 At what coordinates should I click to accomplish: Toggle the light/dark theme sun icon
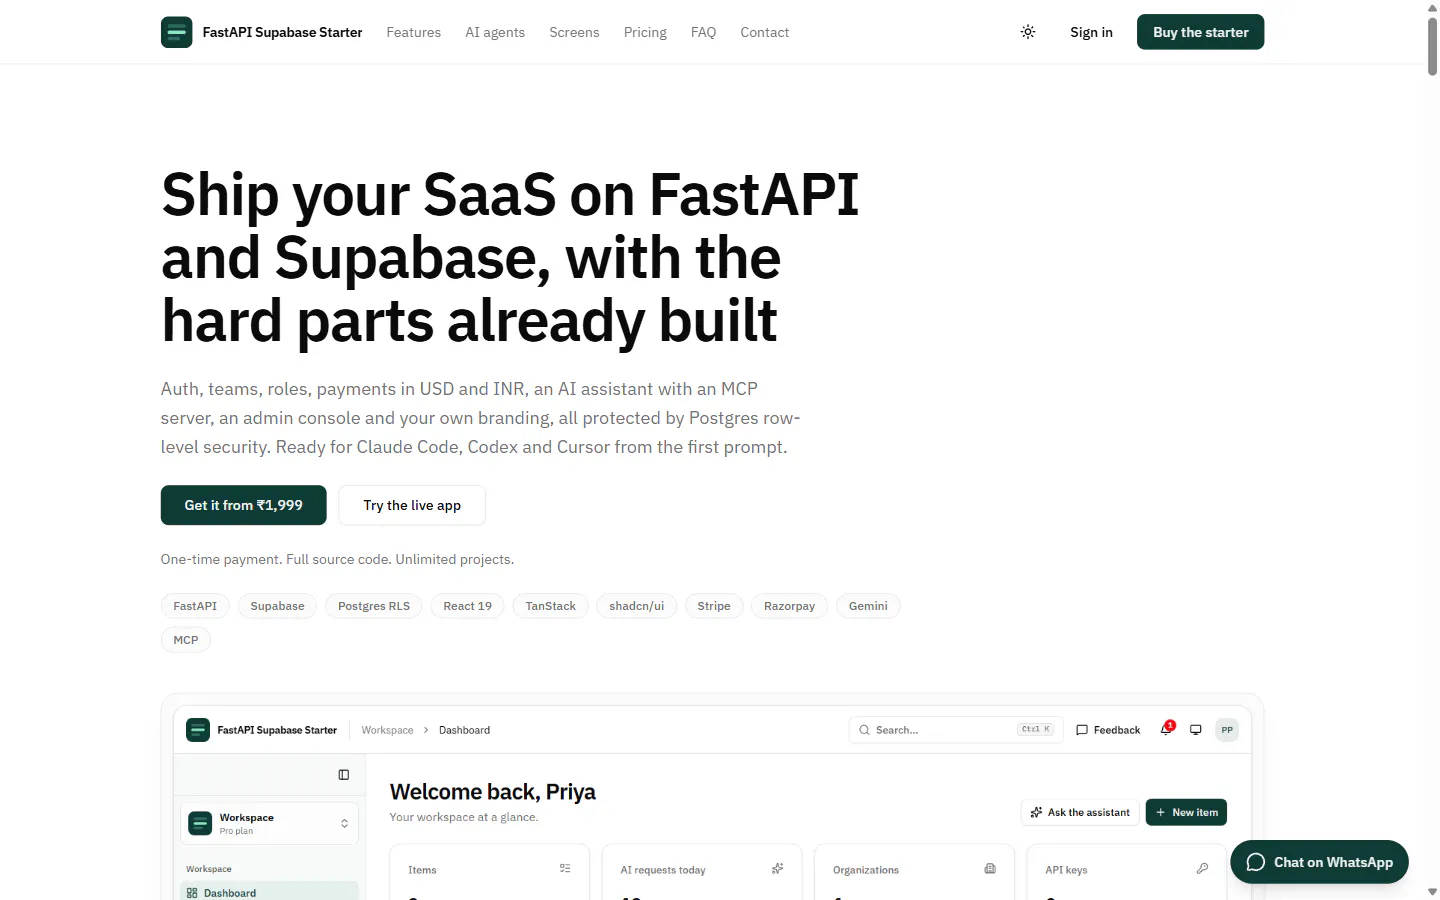(1028, 32)
